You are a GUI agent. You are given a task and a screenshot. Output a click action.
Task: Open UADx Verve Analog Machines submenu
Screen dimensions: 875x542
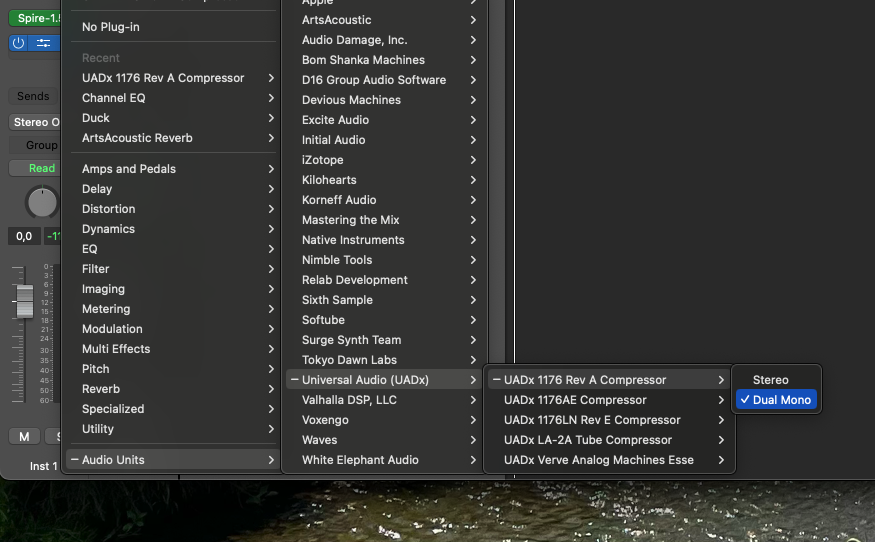click(x=609, y=461)
